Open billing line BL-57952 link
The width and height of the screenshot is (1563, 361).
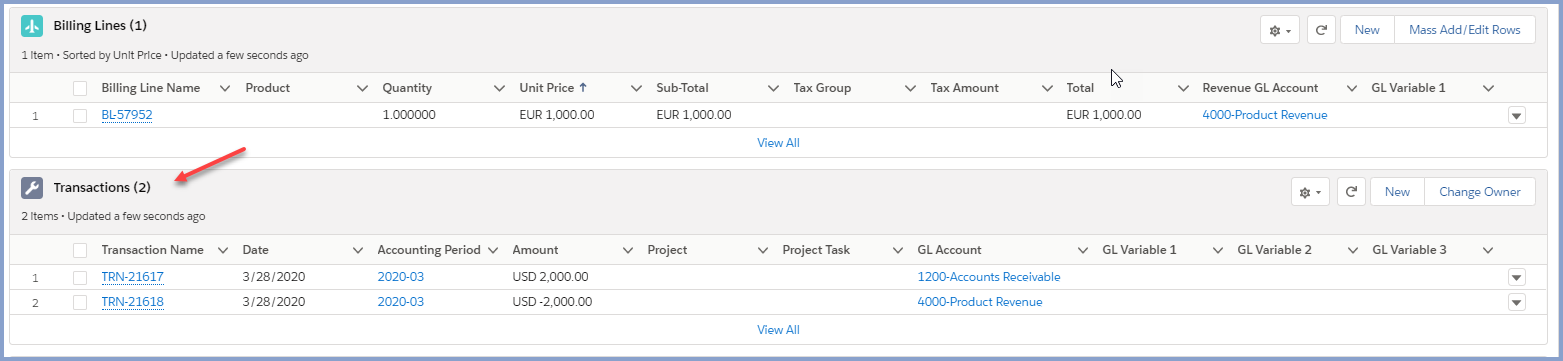[127, 115]
